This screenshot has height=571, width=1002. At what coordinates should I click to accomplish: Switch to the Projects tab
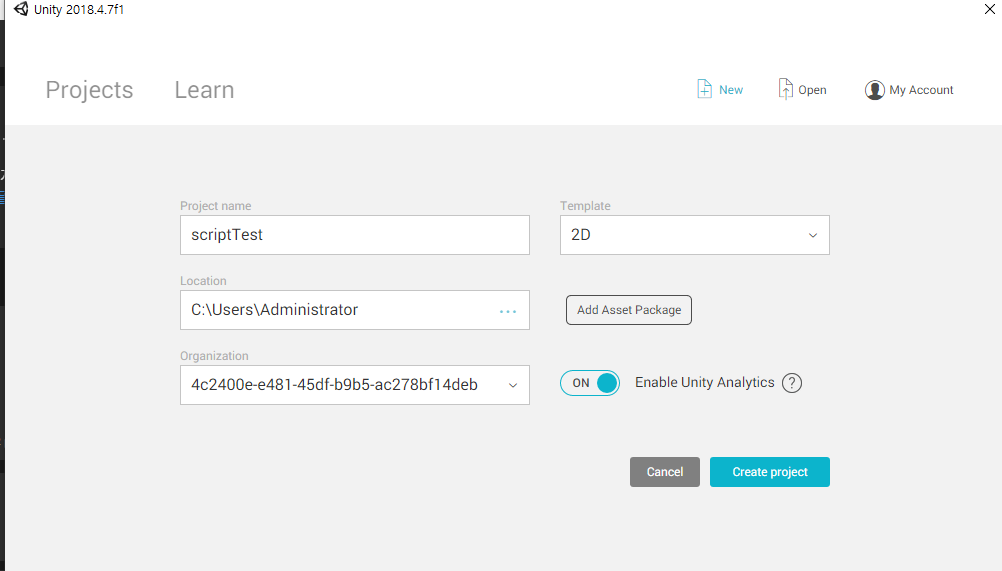[x=89, y=90]
